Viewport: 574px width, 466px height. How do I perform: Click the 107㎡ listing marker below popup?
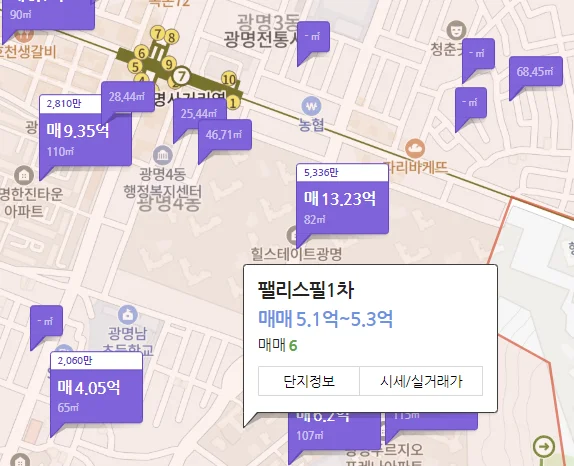click(x=334, y=432)
